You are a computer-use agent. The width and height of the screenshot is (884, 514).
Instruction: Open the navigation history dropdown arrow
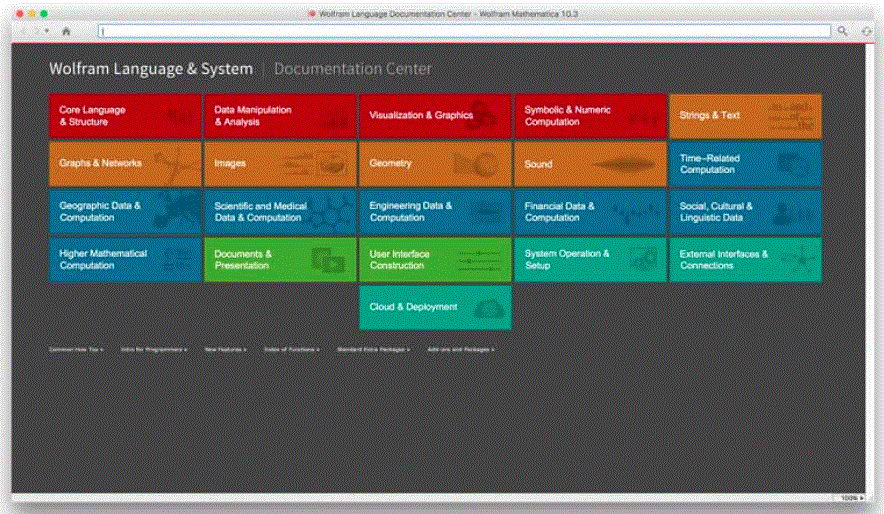point(47,31)
